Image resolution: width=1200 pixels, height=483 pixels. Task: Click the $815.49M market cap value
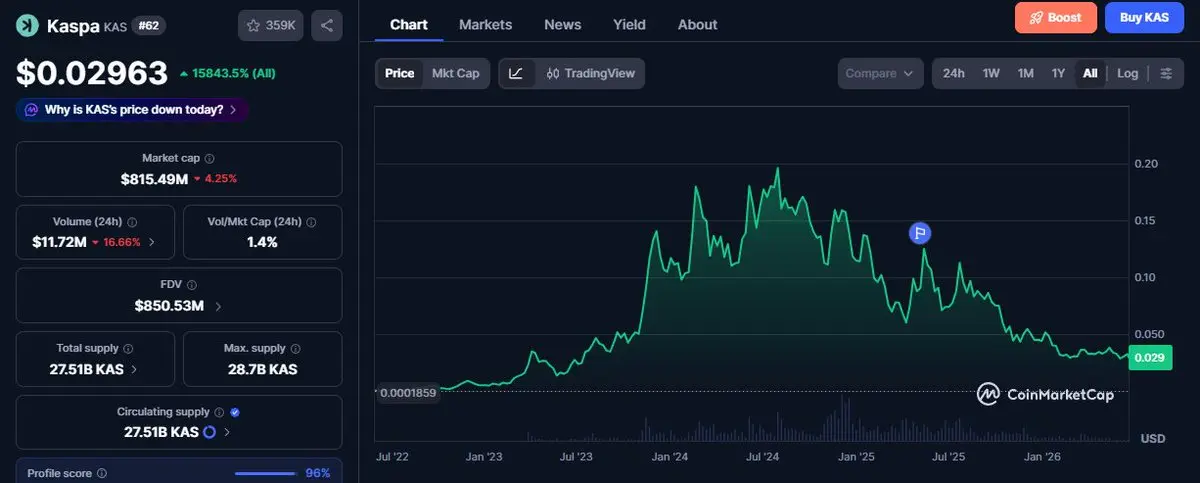pyautogui.click(x=154, y=178)
